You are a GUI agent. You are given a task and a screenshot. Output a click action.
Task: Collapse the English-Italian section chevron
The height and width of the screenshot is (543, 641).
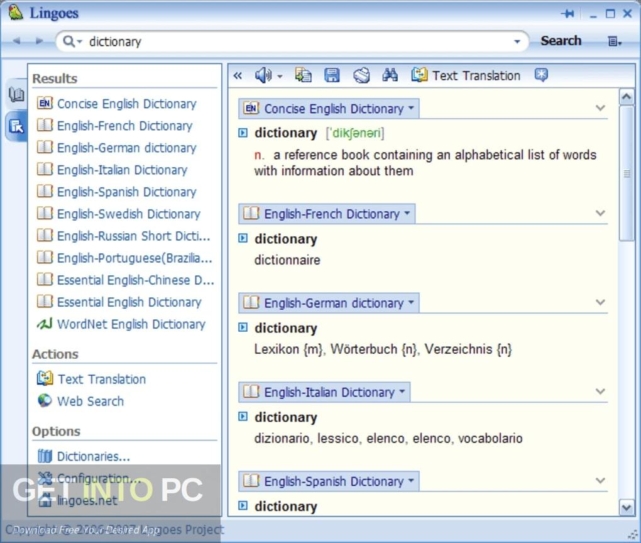pos(600,392)
